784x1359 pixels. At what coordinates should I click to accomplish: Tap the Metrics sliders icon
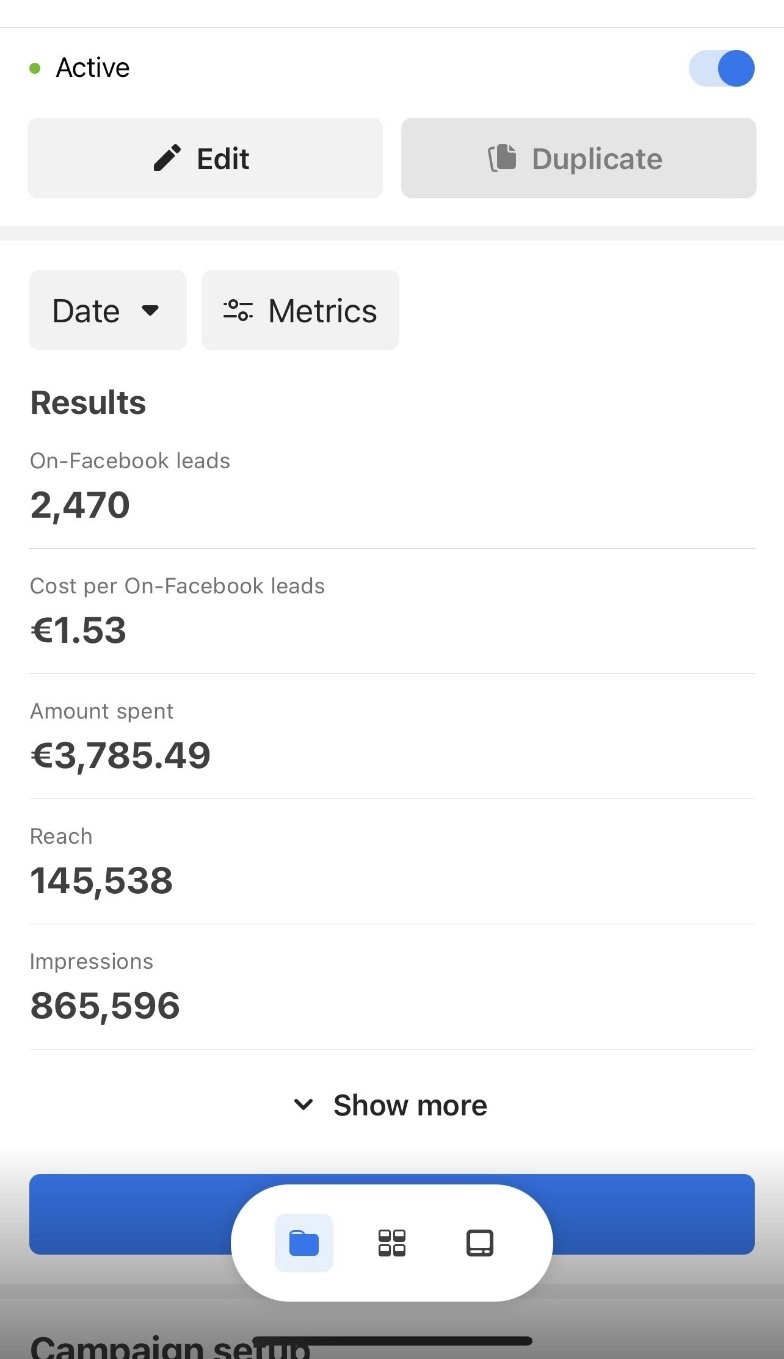(x=238, y=310)
